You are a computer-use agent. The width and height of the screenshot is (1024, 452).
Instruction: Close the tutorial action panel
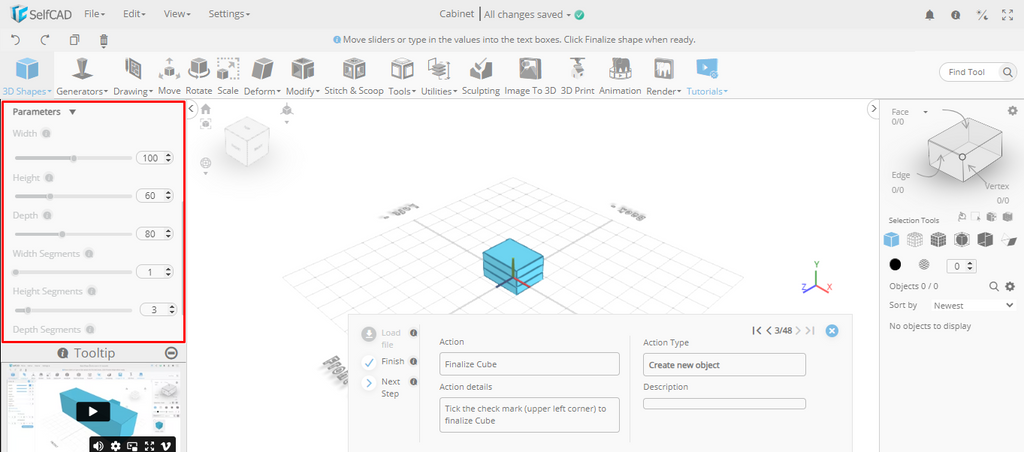pyautogui.click(x=831, y=331)
